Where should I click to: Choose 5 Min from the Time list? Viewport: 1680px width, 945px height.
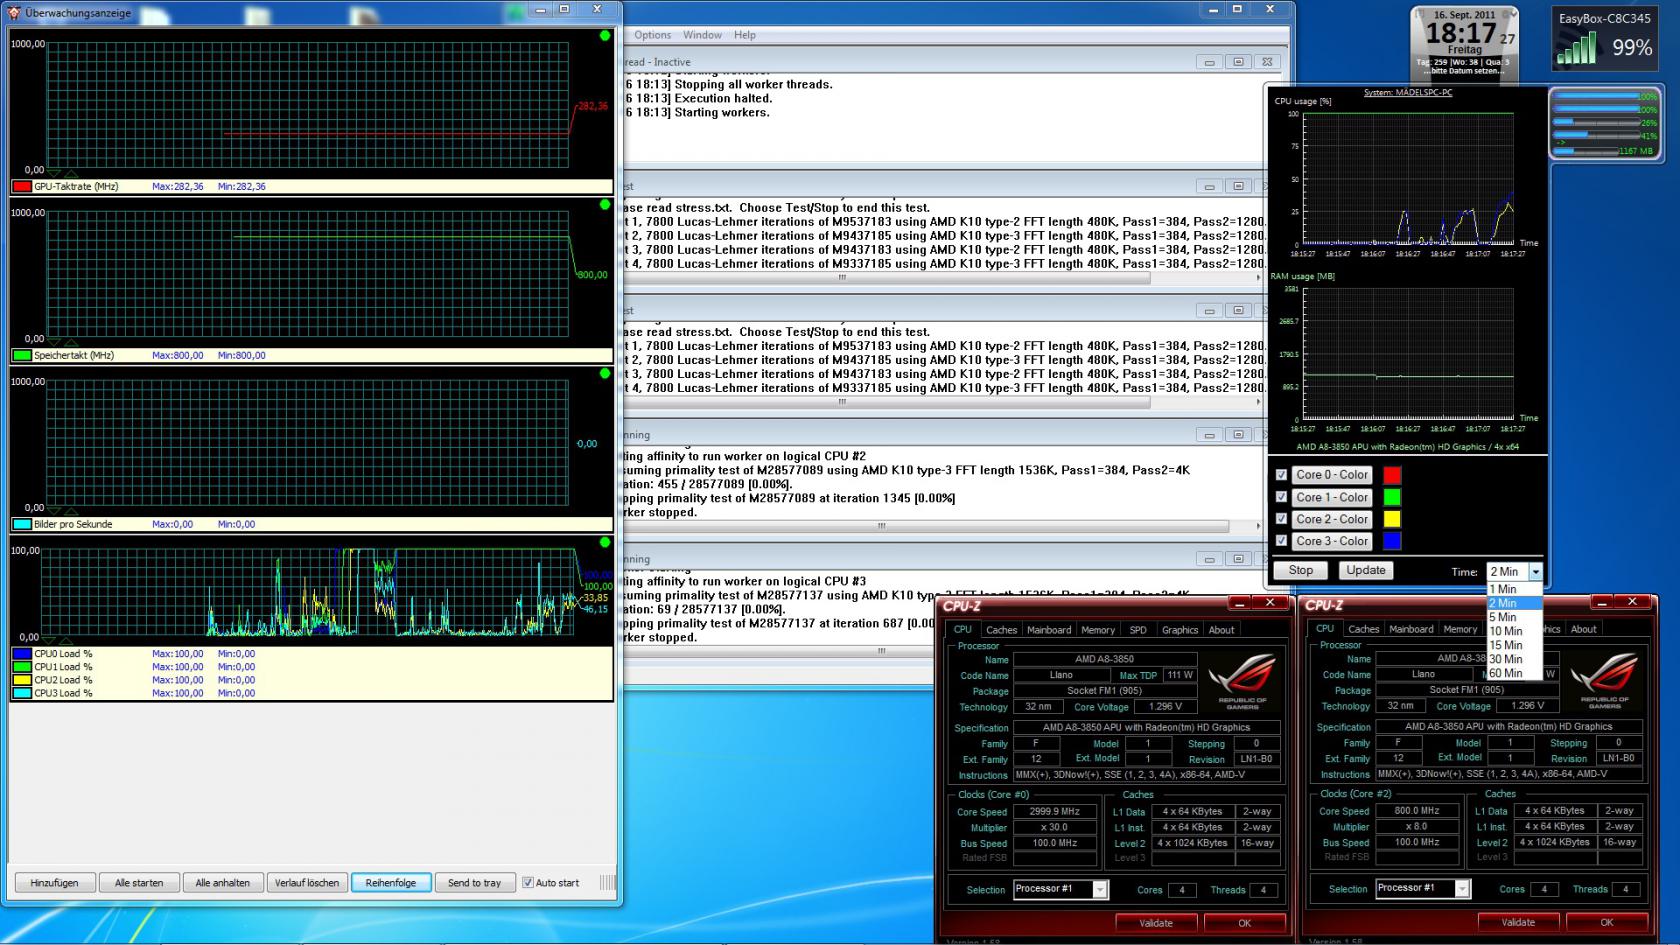1514,617
